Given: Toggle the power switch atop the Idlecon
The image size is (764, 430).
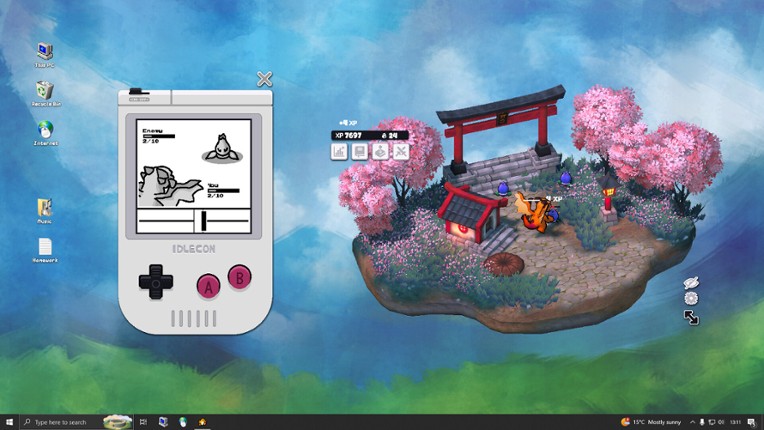Looking at the screenshot, I should pos(138,92).
